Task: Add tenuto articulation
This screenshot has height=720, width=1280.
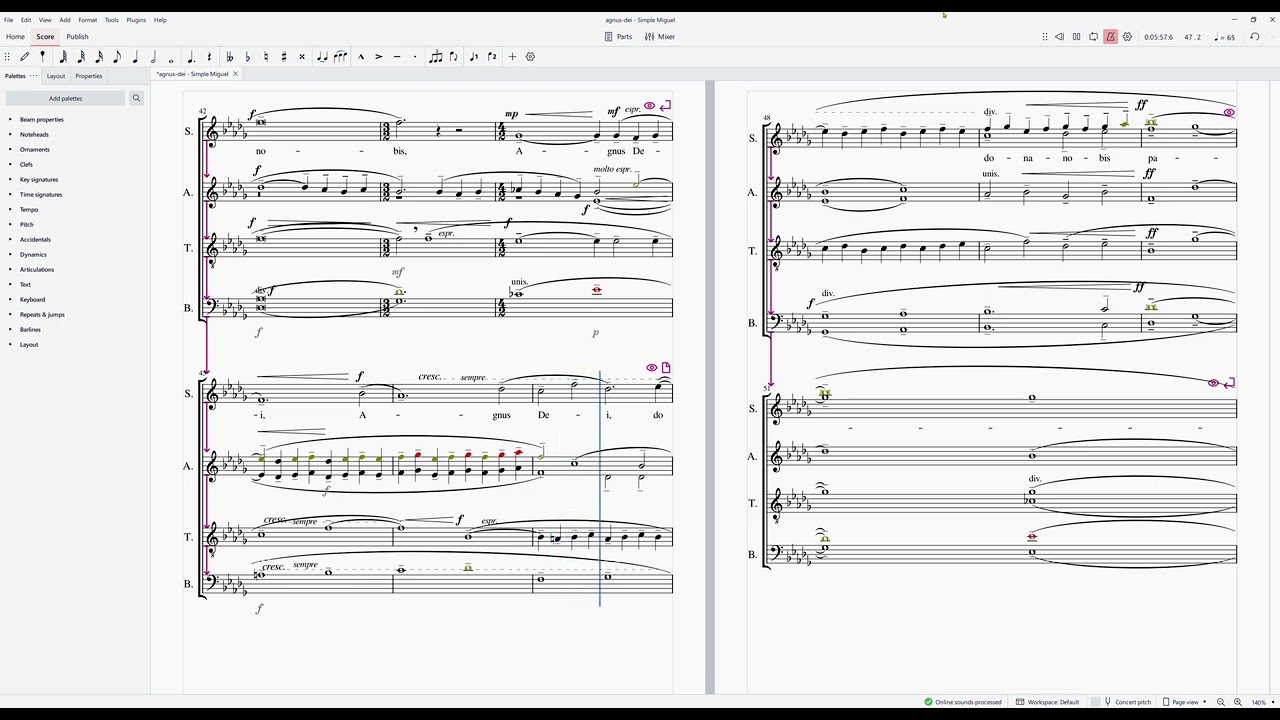Action: coord(396,57)
